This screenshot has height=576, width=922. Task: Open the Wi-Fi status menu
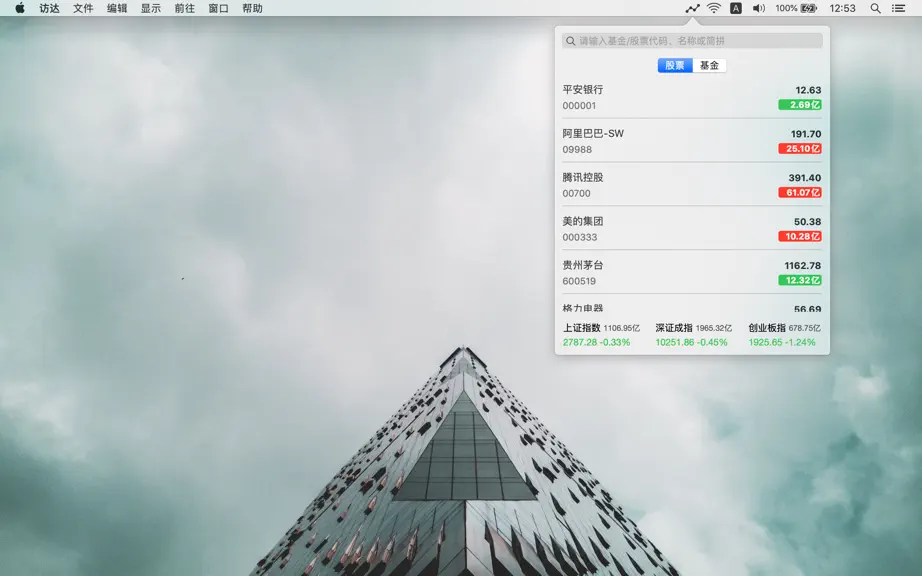click(714, 8)
